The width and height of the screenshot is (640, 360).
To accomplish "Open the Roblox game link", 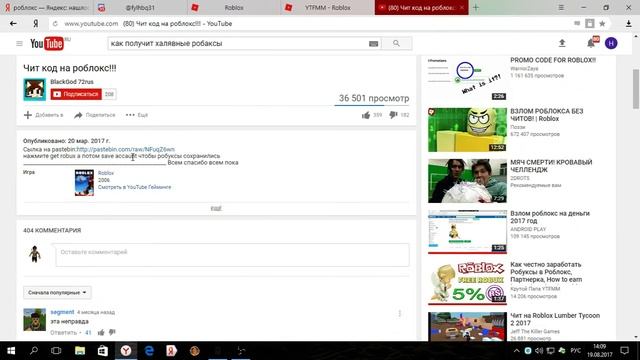I will click(106, 173).
